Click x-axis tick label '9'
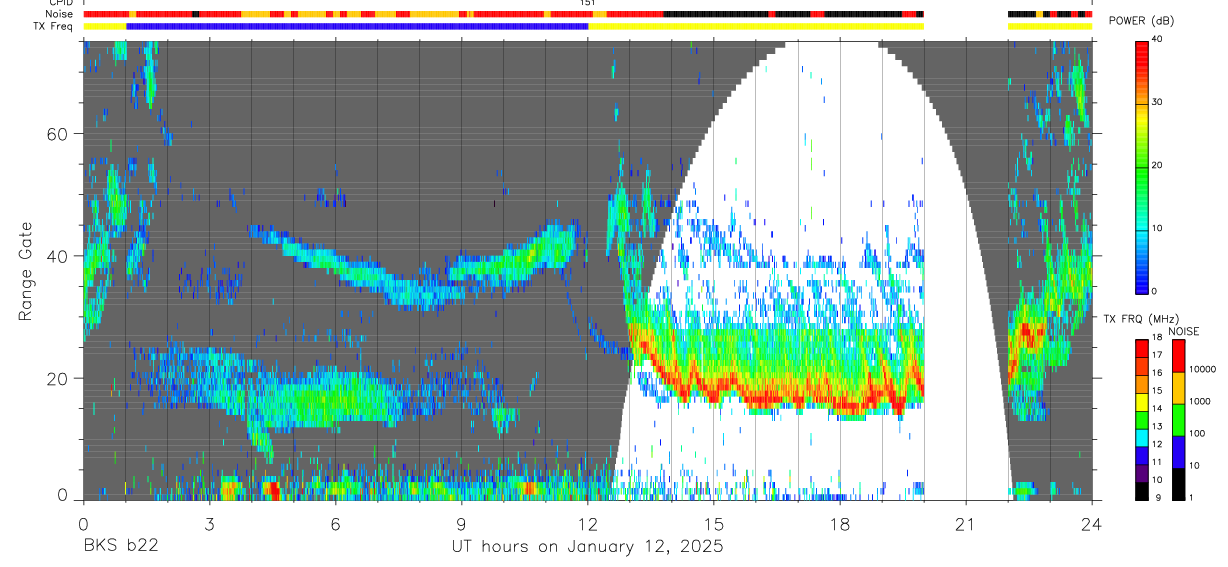This screenshot has height=567, width=1228. [461, 523]
